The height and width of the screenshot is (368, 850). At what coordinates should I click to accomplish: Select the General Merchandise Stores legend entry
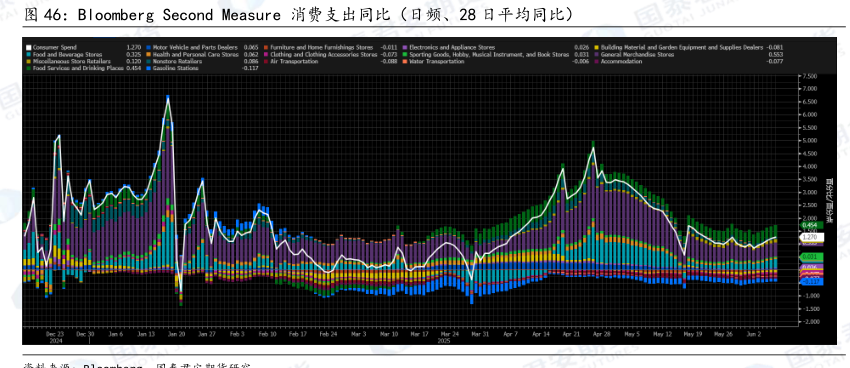click(x=638, y=55)
